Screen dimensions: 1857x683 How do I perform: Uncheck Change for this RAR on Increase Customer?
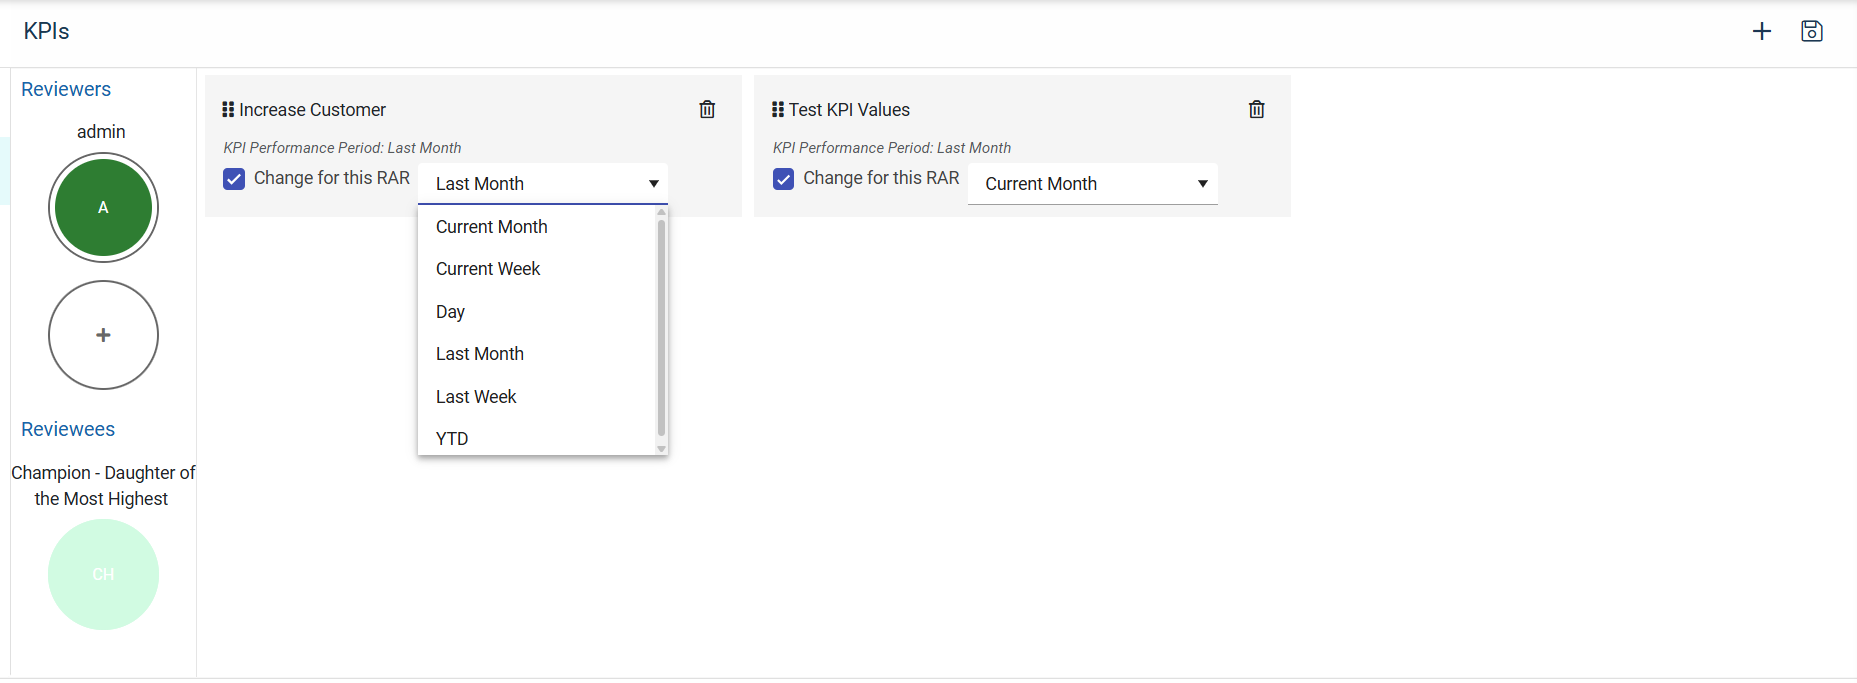(x=234, y=179)
